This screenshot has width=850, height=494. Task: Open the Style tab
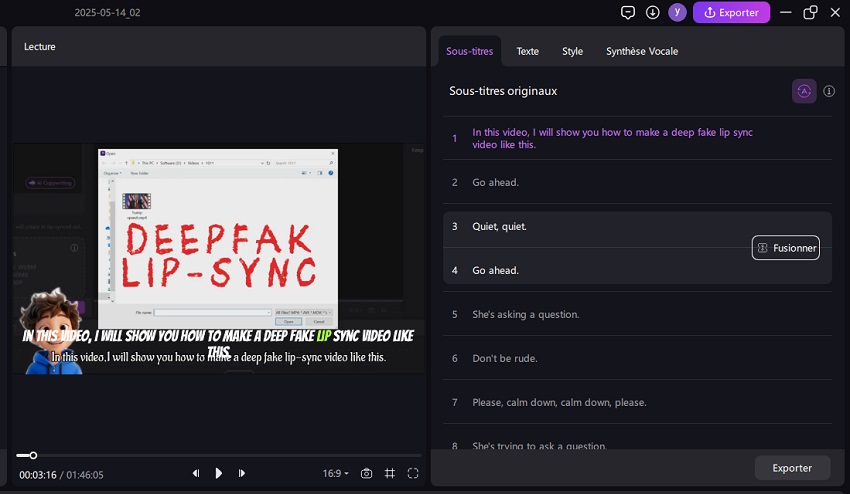pos(572,51)
